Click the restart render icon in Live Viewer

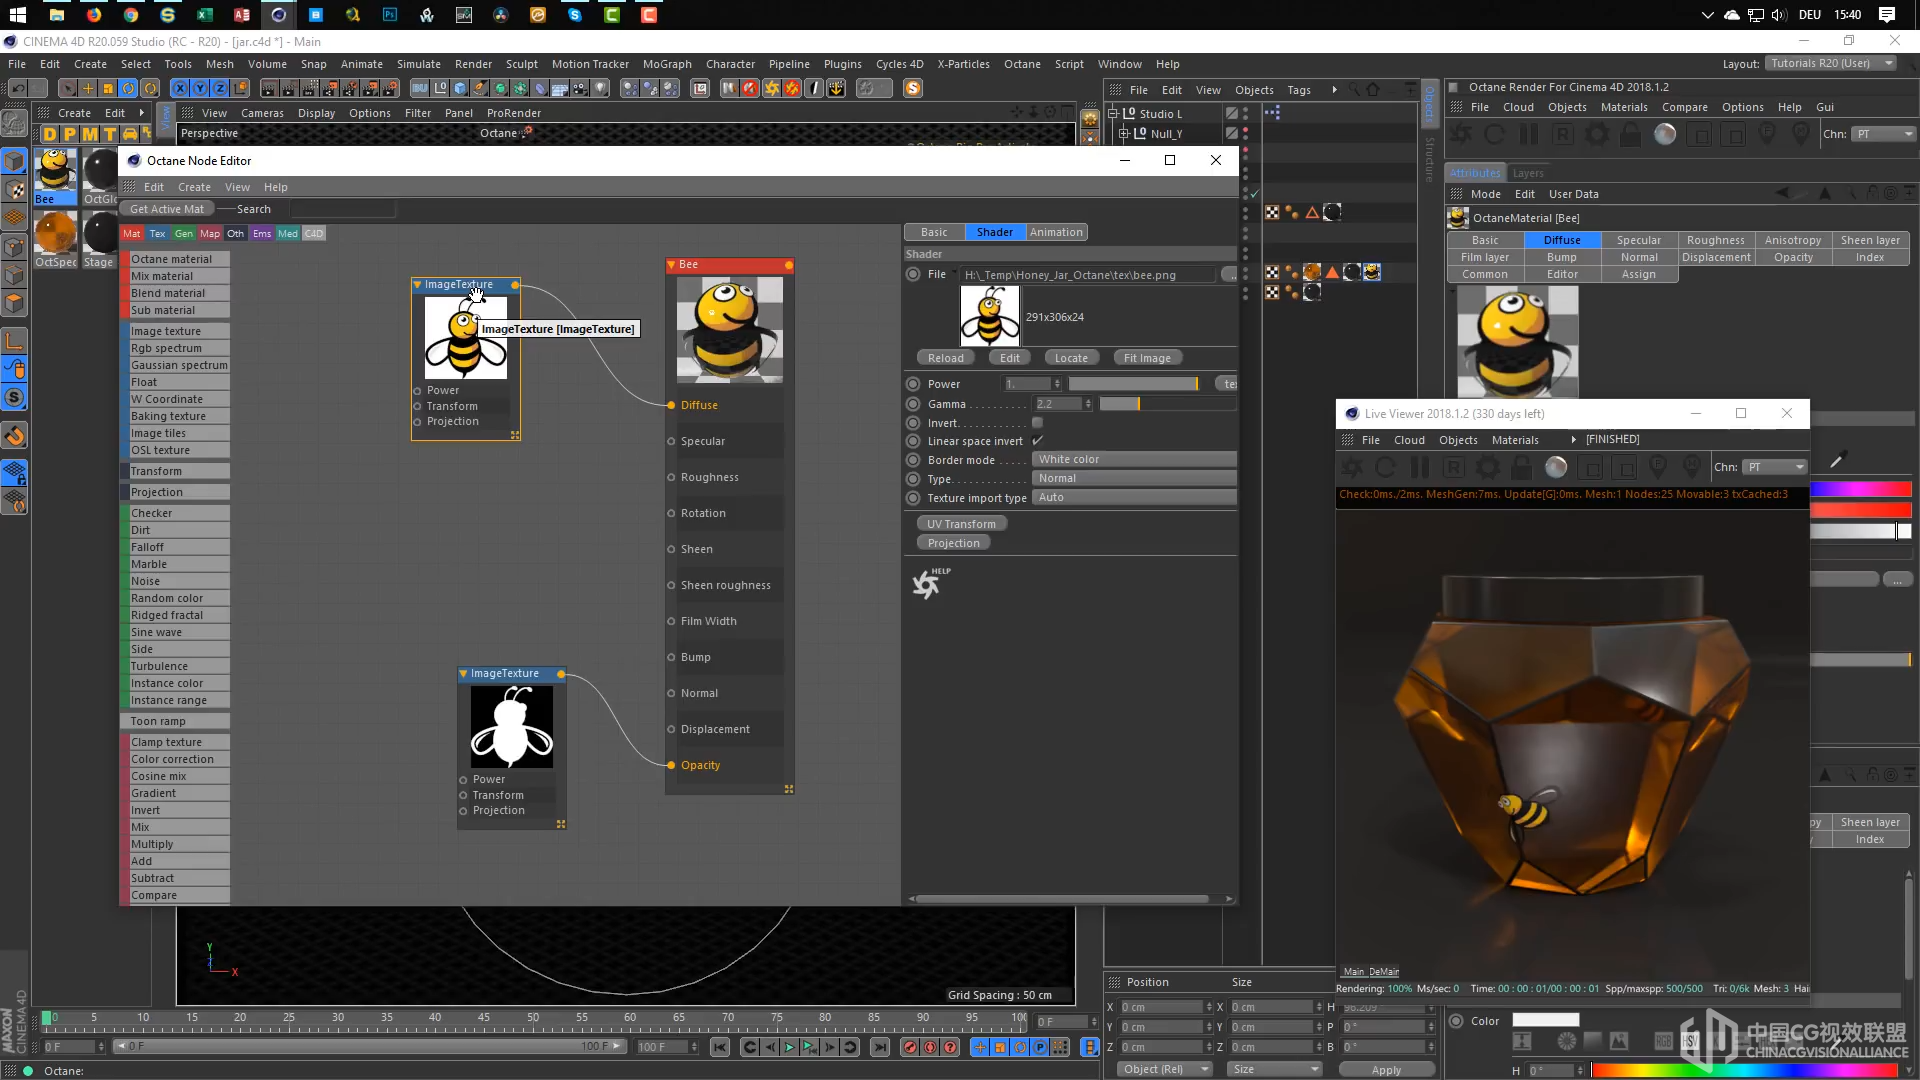tap(1385, 467)
